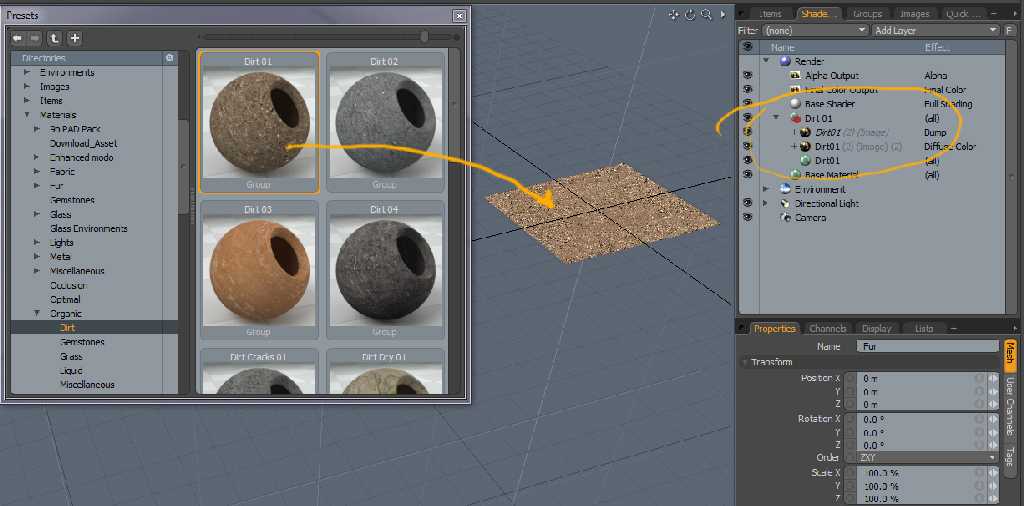The width and height of the screenshot is (1024, 506).
Task: Switch to the Images tab
Action: point(914,14)
